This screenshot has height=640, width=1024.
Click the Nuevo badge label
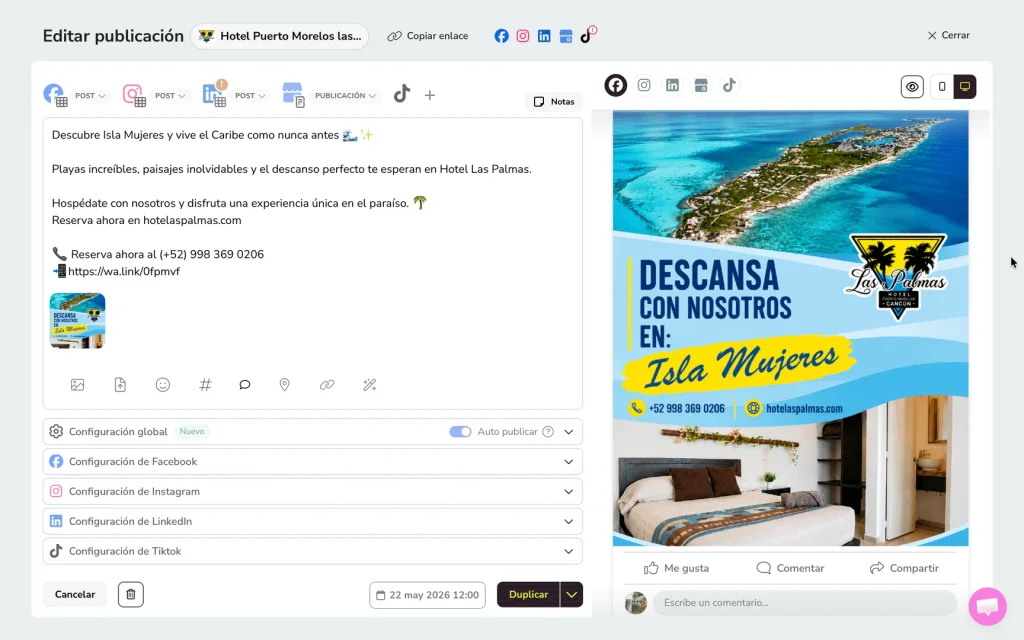pyautogui.click(x=192, y=432)
